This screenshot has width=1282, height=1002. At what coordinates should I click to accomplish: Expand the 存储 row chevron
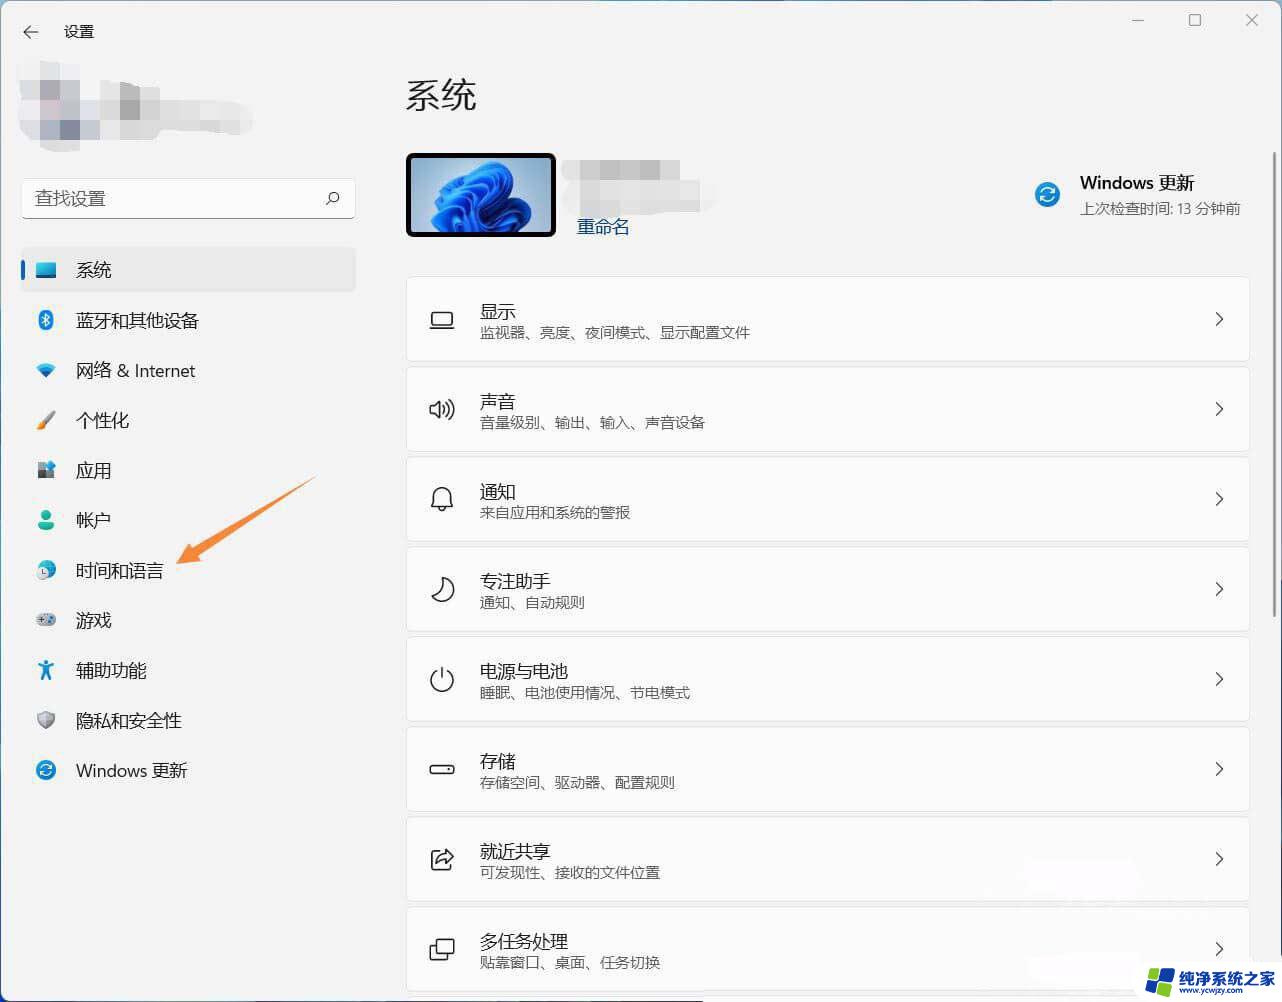(1219, 769)
